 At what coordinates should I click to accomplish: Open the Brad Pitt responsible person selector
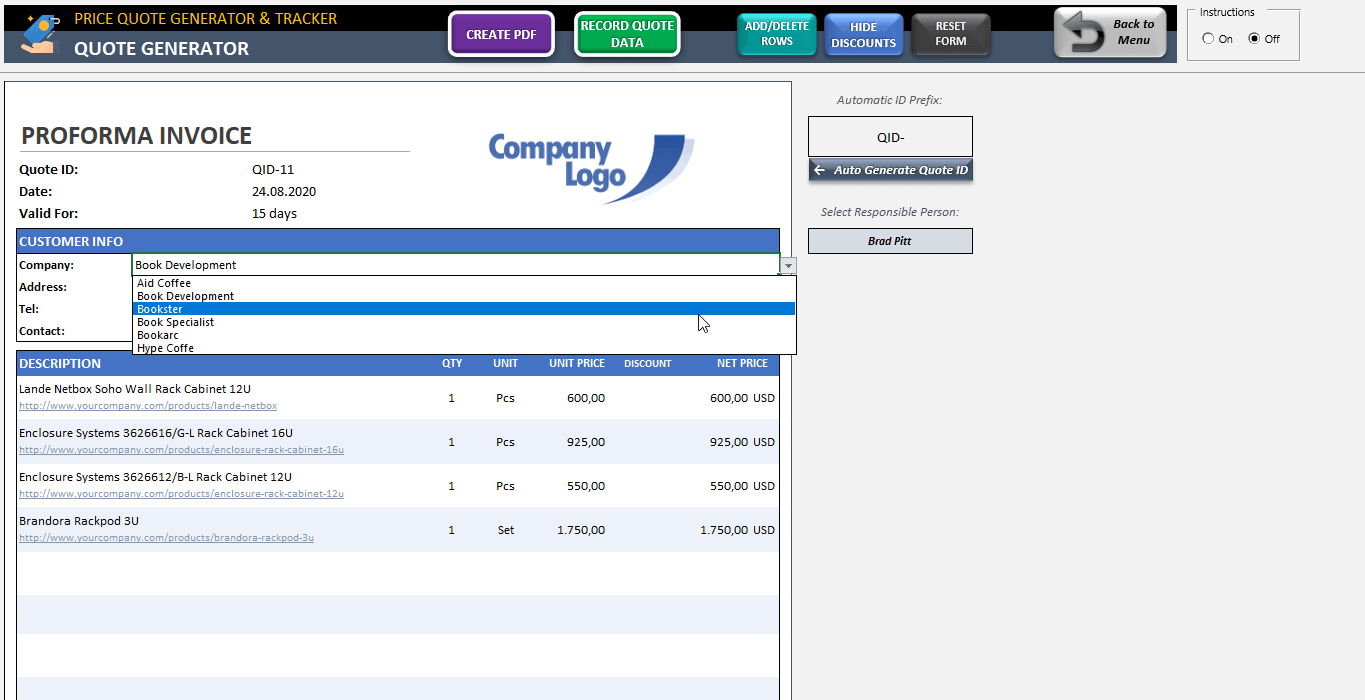tap(890, 241)
